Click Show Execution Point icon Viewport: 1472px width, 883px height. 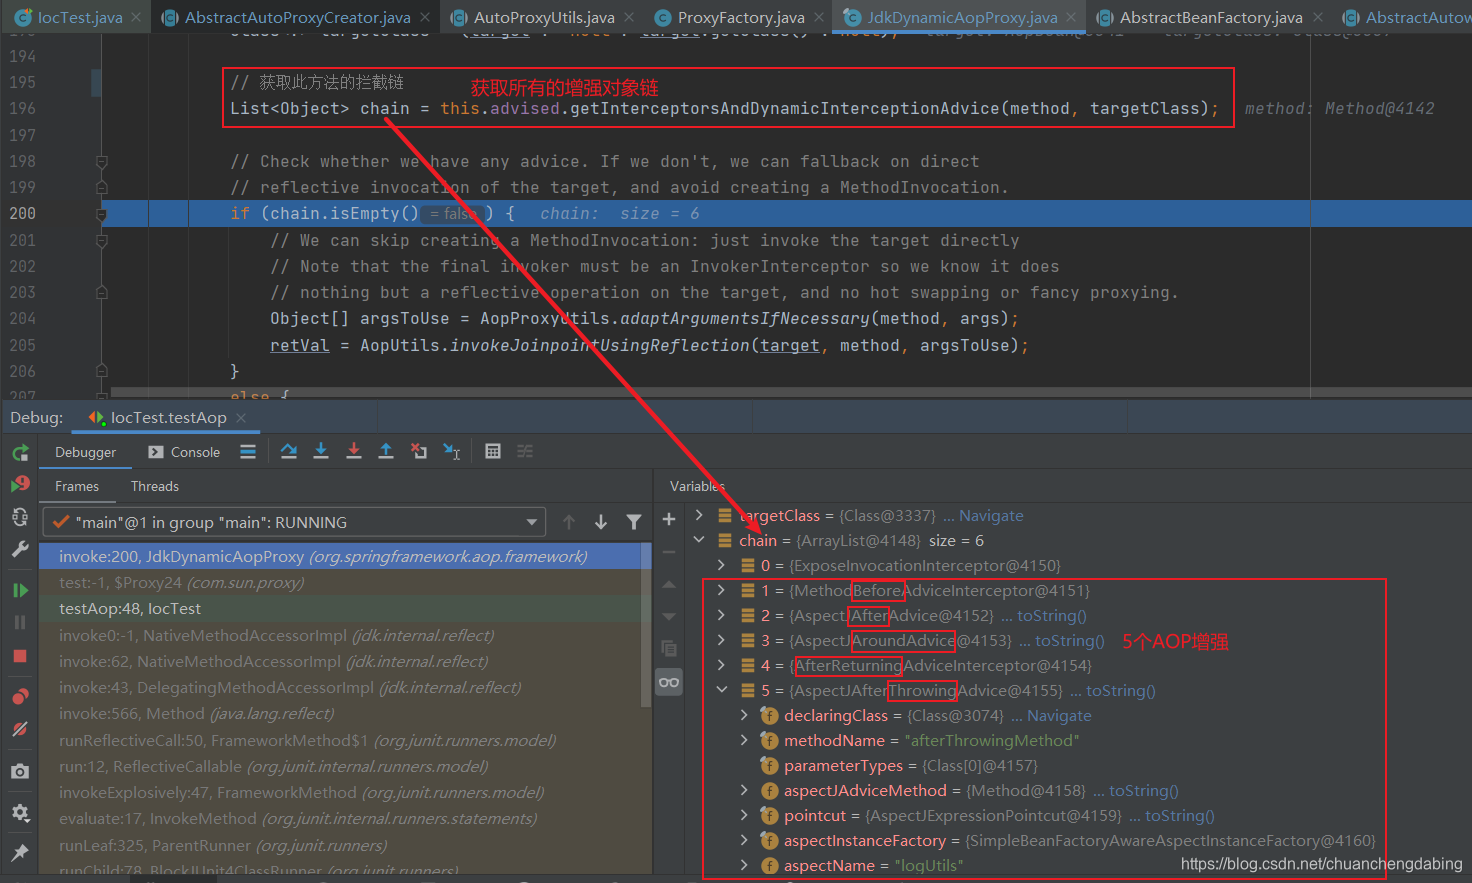248,452
